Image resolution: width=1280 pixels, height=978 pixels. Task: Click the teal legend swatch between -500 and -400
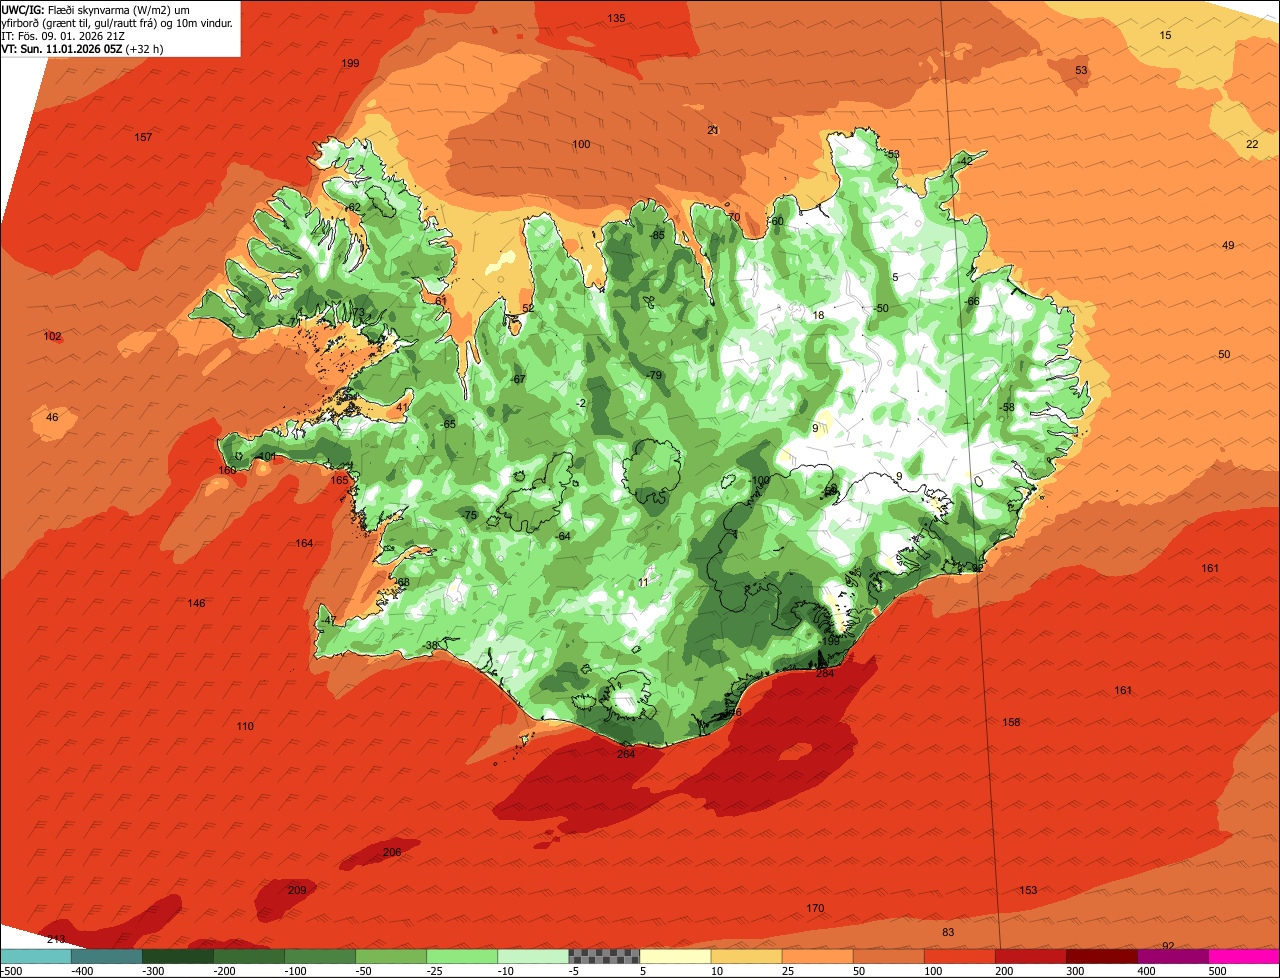(x=36, y=956)
